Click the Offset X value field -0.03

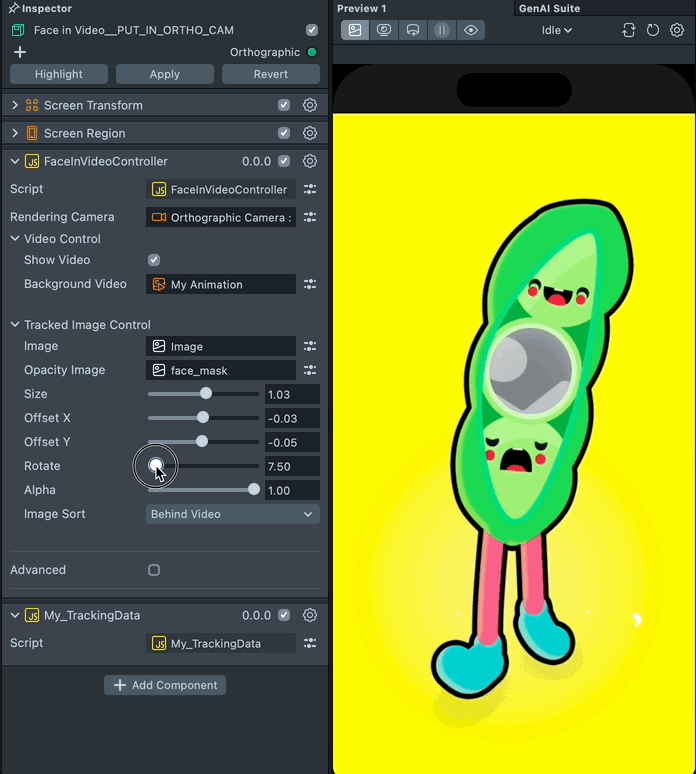(x=292, y=418)
